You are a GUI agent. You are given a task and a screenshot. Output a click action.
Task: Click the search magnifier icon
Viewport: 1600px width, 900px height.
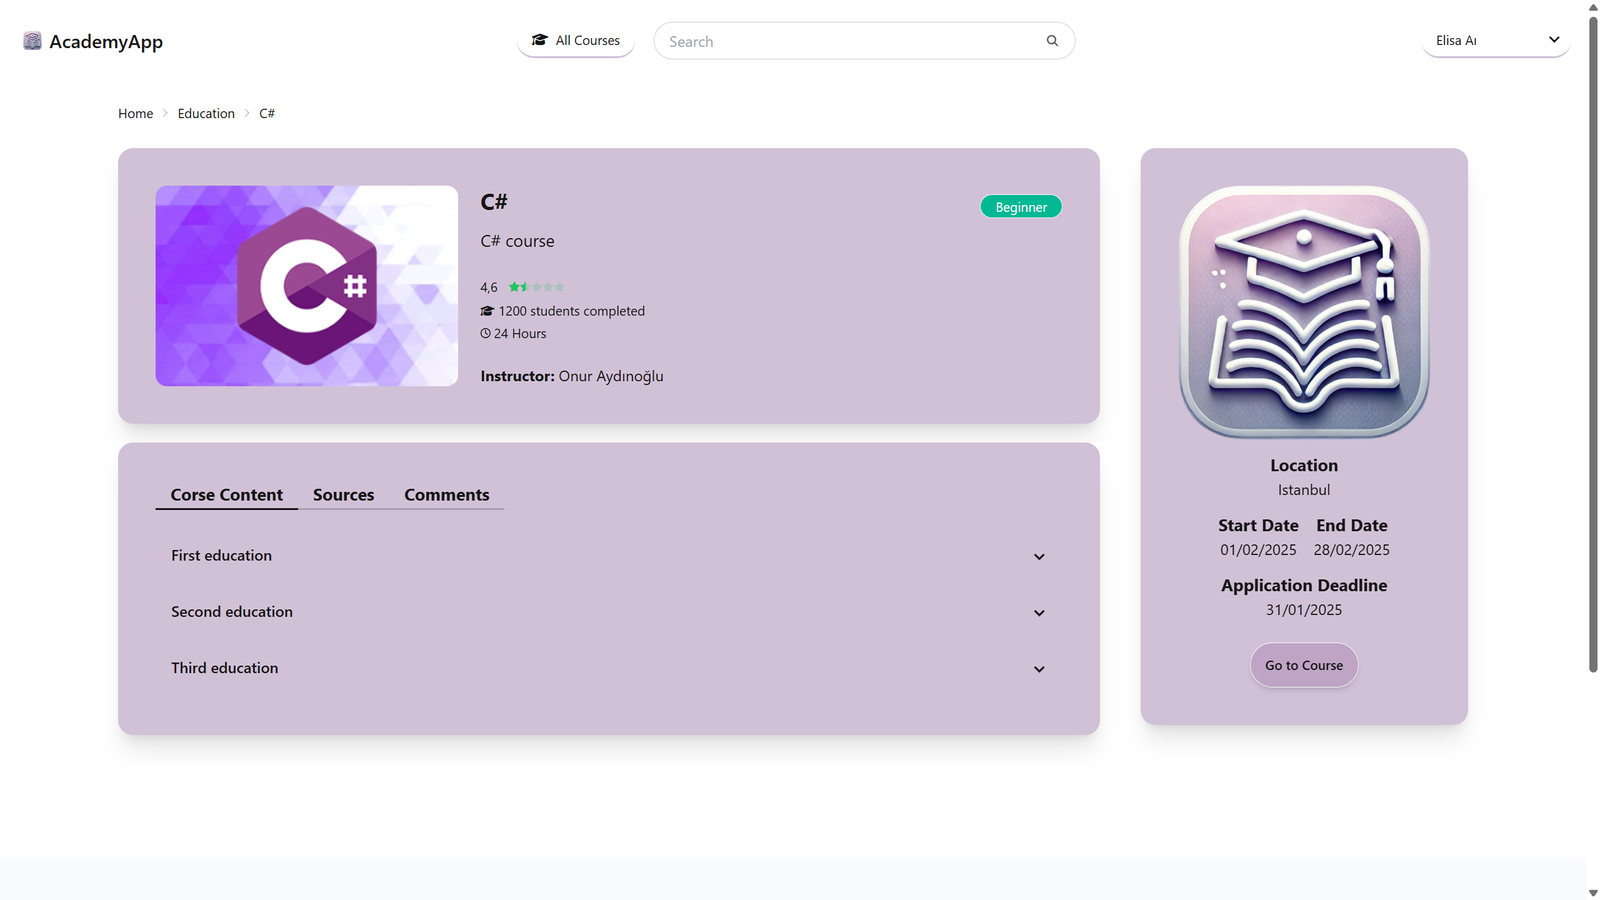coord(1052,41)
